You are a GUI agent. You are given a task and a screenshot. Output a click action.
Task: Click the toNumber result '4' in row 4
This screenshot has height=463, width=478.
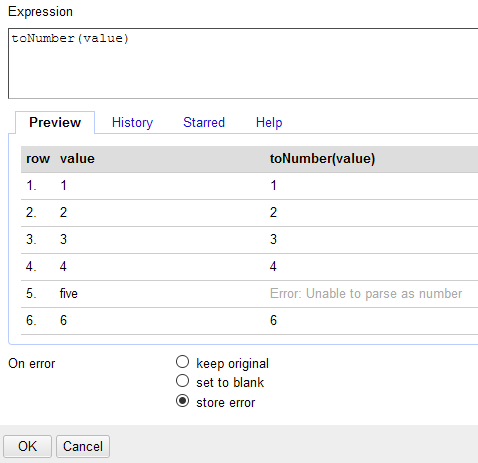pyautogui.click(x=273, y=266)
